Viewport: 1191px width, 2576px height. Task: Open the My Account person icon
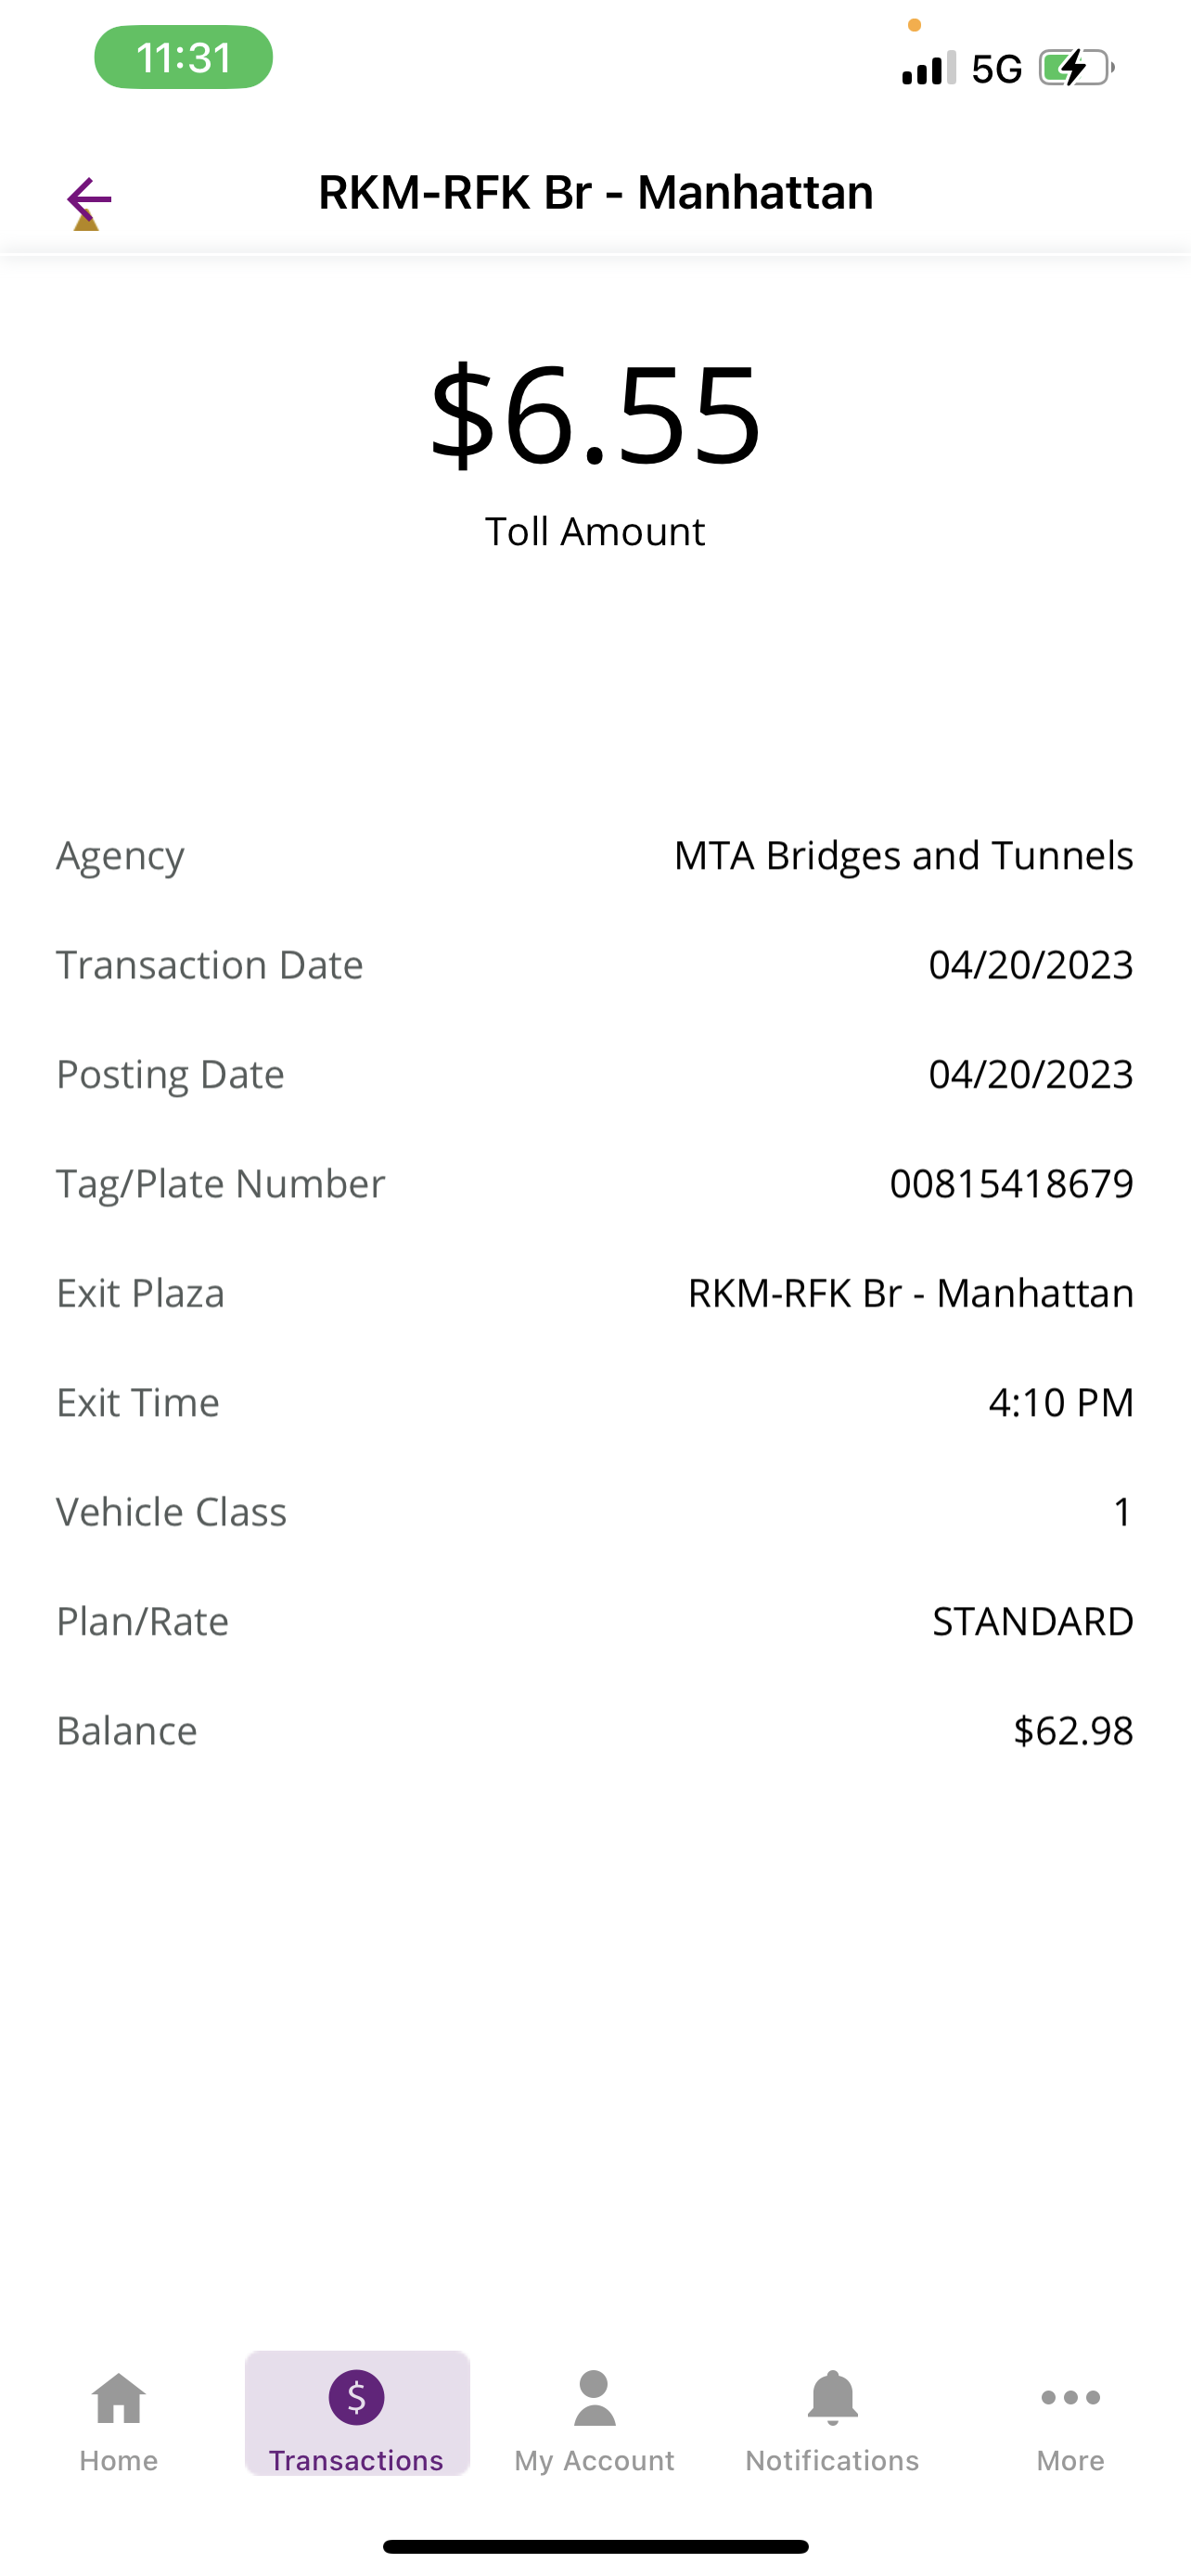(595, 2398)
